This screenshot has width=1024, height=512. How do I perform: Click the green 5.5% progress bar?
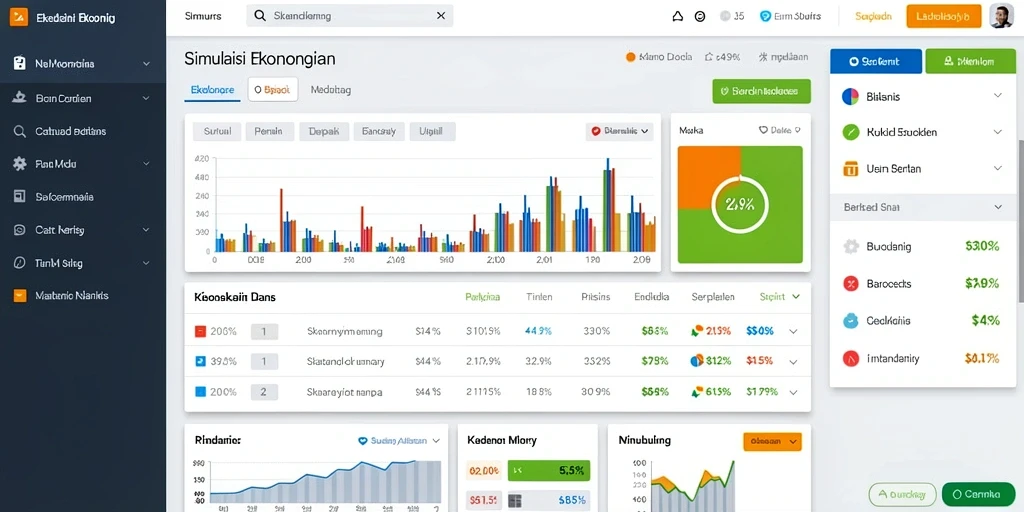point(549,470)
